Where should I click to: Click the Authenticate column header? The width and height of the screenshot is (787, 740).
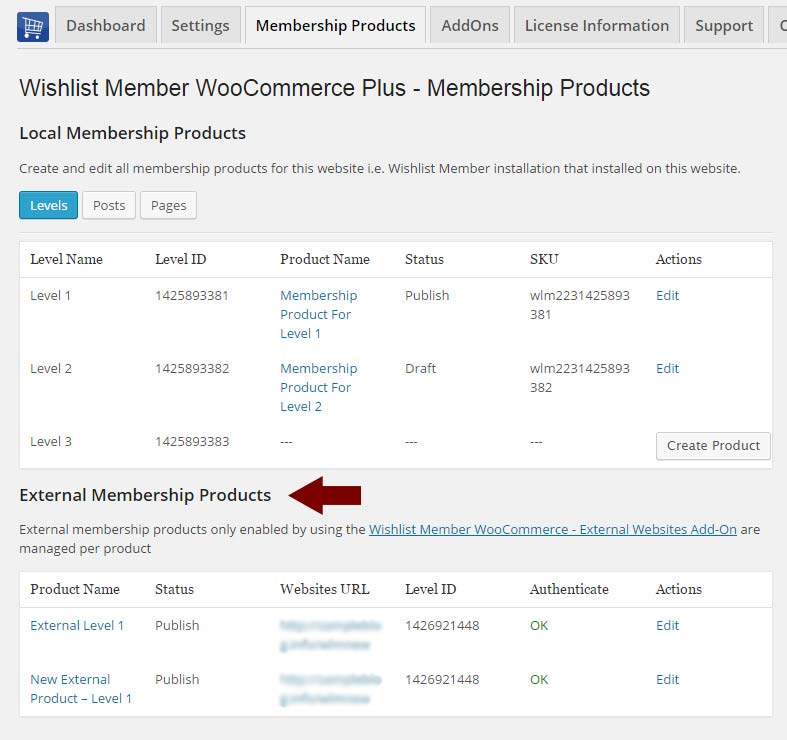click(x=569, y=589)
